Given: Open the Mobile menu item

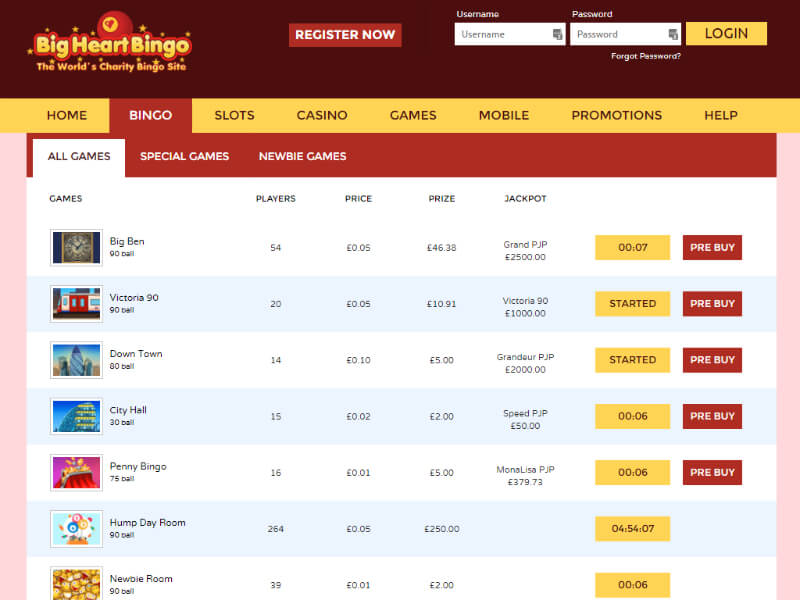Looking at the screenshot, I should click(x=504, y=115).
